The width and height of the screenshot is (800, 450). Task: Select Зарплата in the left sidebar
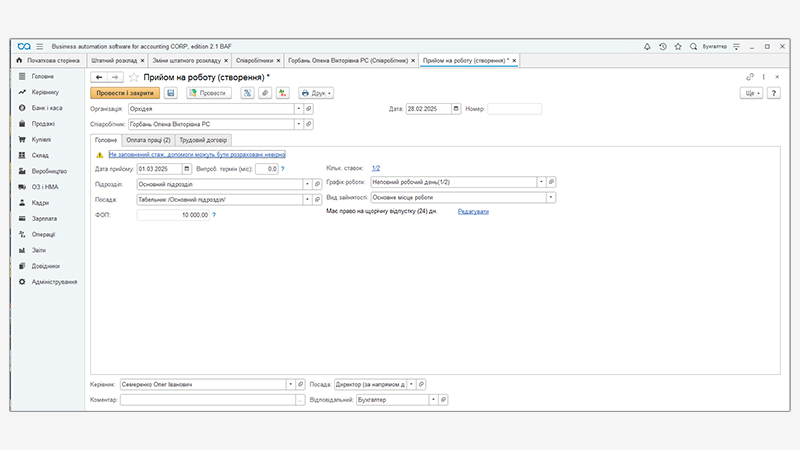point(43,217)
